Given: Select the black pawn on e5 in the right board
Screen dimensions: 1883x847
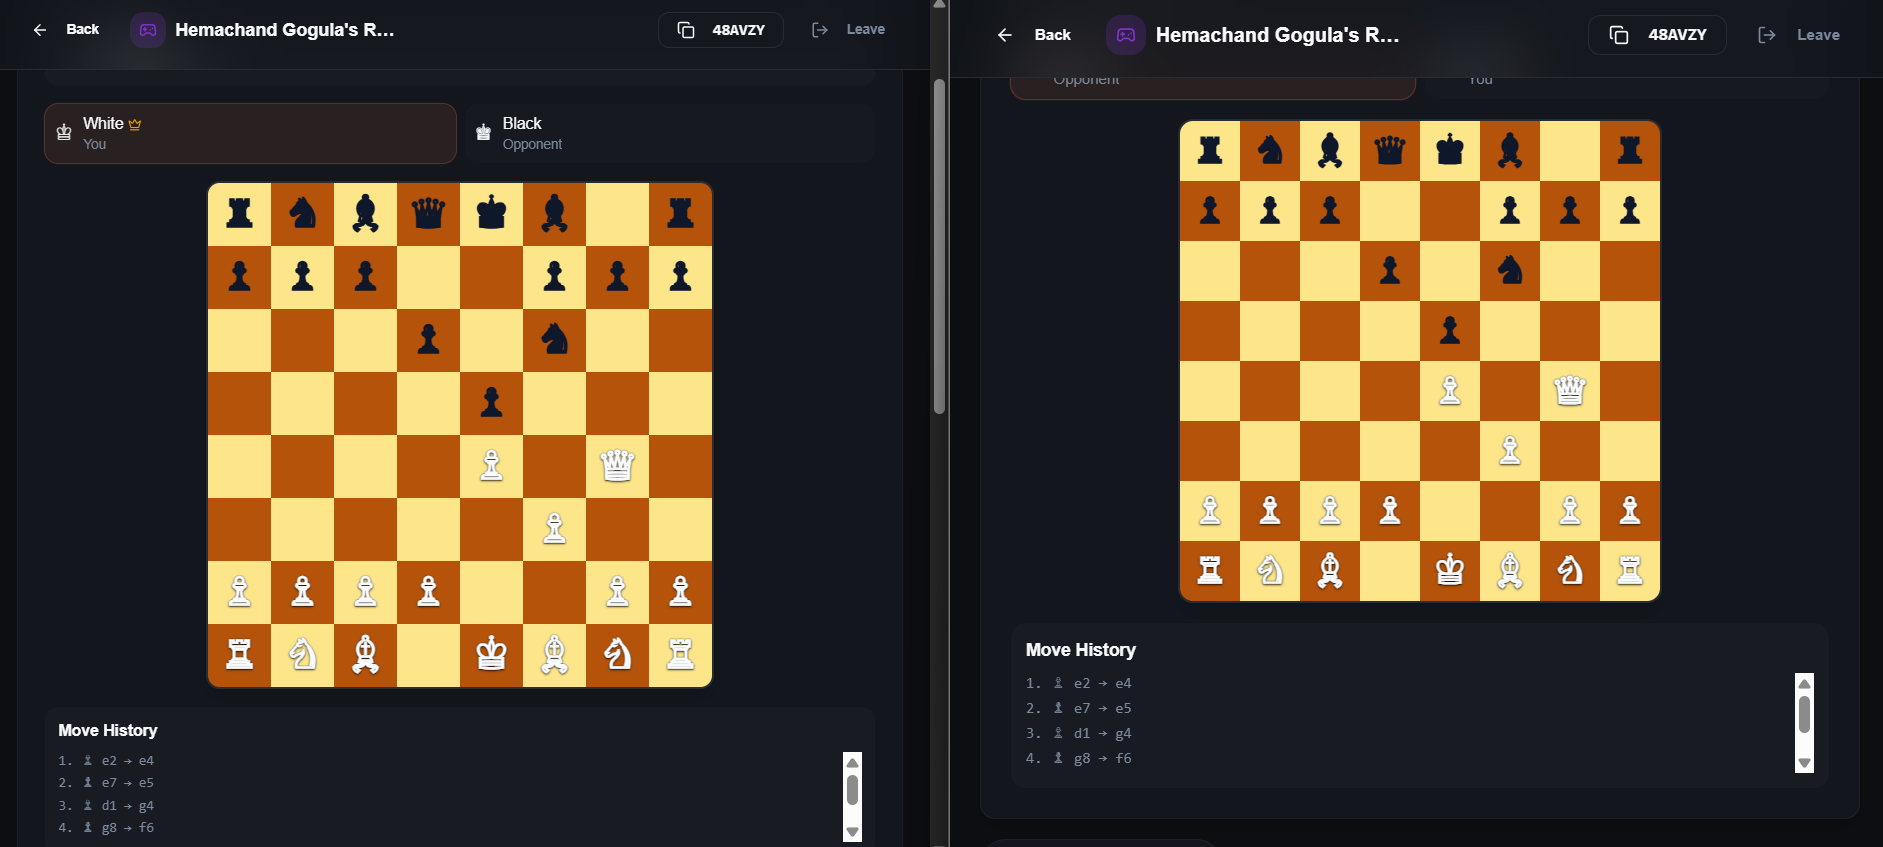Looking at the screenshot, I should tap(1450, 330).
